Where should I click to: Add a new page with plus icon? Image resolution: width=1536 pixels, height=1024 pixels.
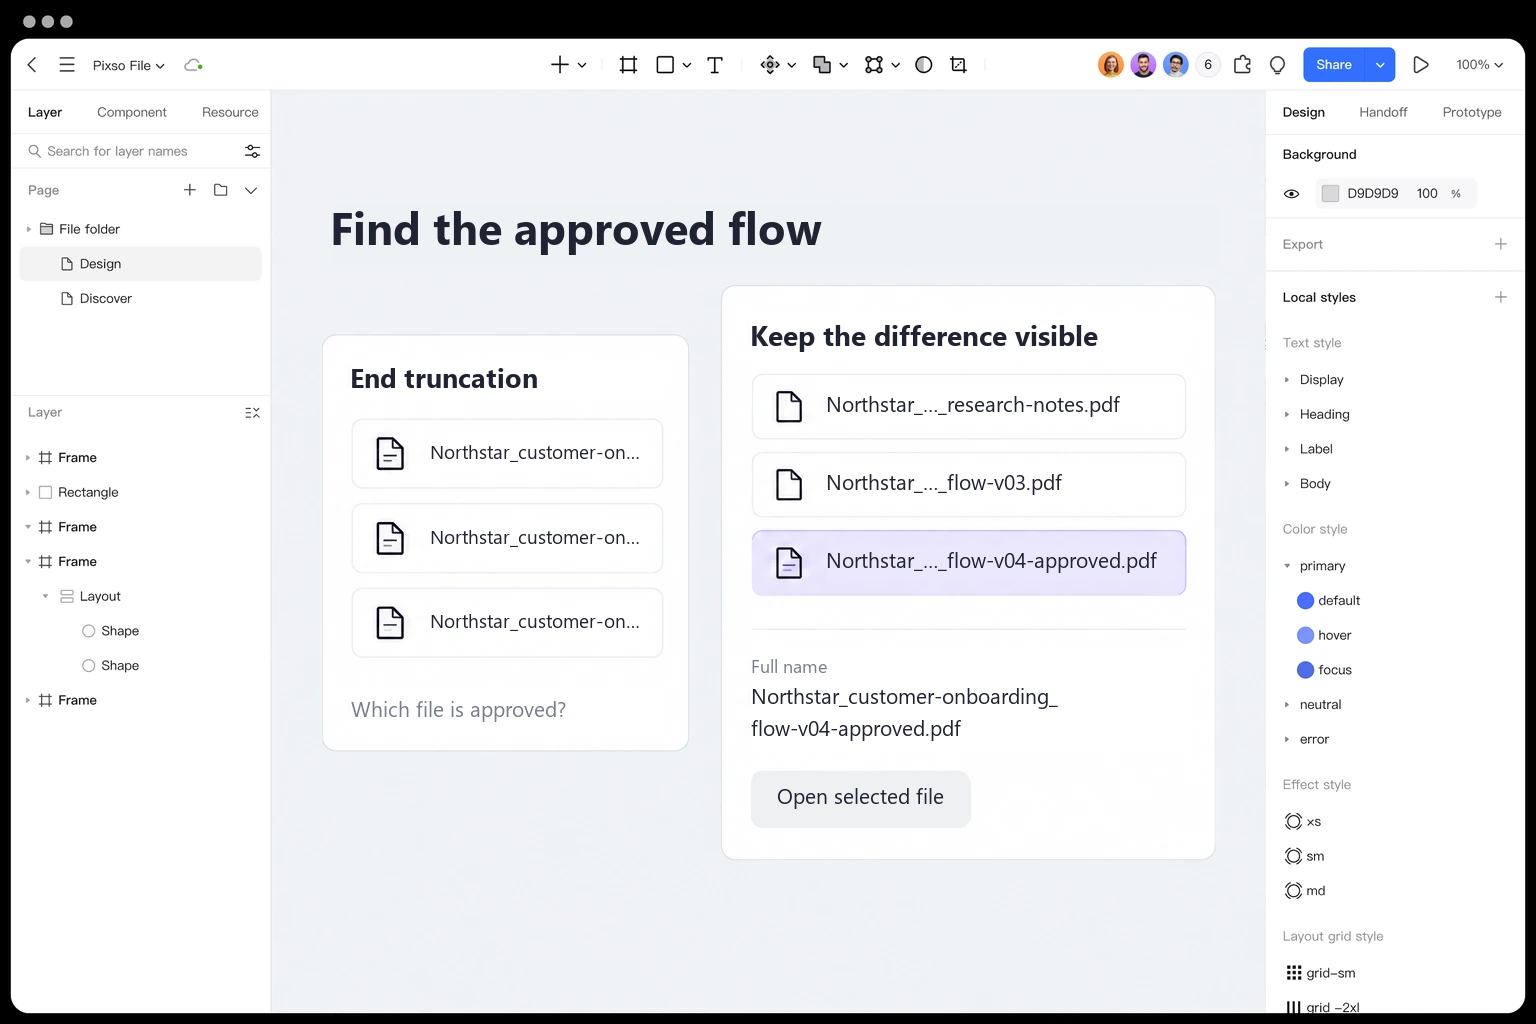[190, 190]
